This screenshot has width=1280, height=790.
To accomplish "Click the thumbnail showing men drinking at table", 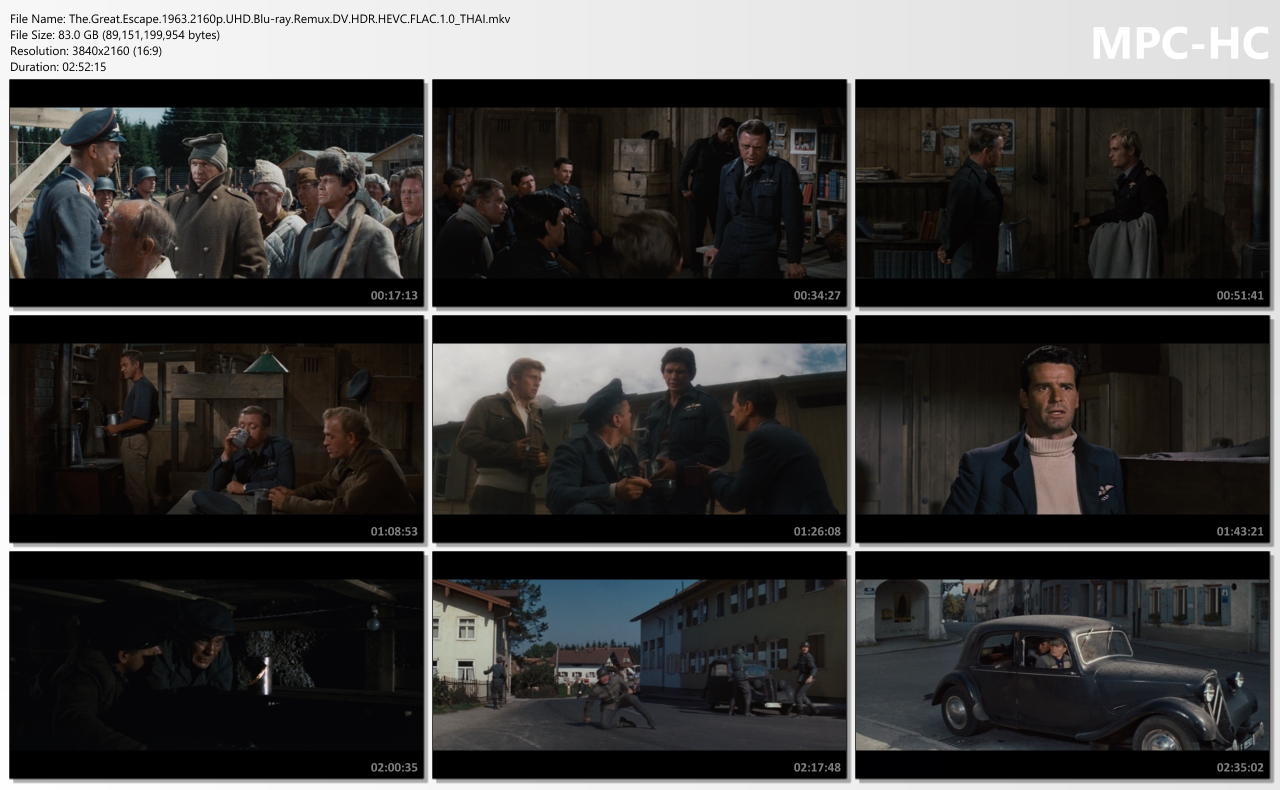I will tap(216, 428).
